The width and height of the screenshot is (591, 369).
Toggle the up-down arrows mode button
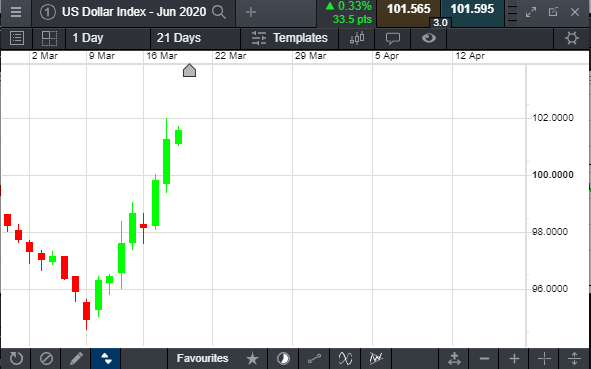[106, 358]
